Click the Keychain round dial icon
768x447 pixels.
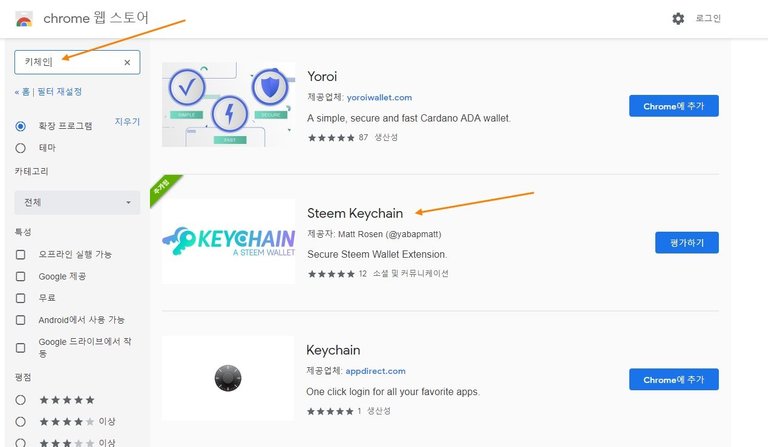pyautogui.click(x=228, y=378)
